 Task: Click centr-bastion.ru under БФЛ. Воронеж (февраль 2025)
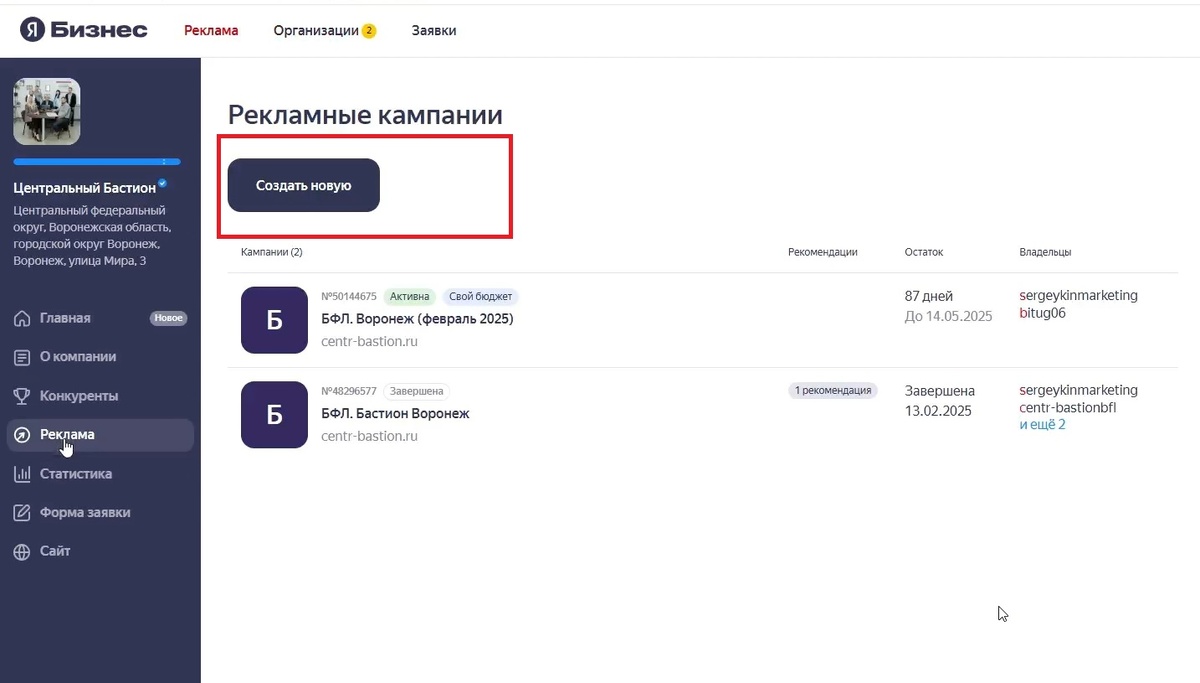tap(369, 341)
